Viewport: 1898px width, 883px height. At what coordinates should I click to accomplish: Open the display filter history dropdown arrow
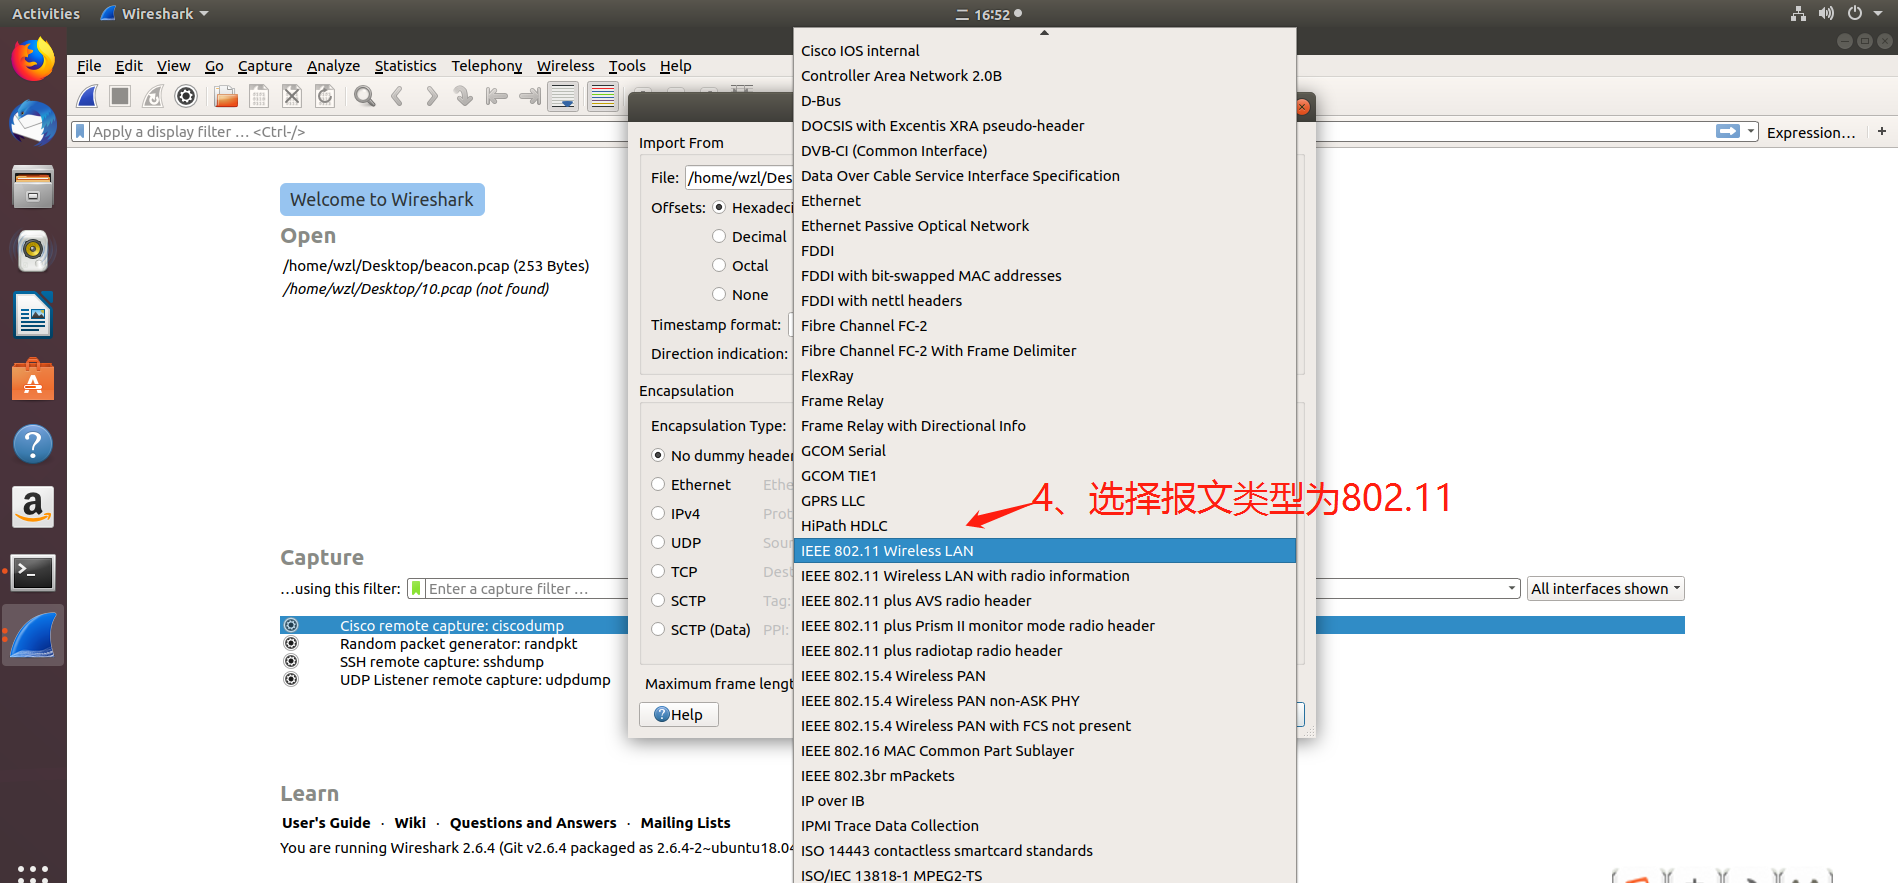[1751, 131]
